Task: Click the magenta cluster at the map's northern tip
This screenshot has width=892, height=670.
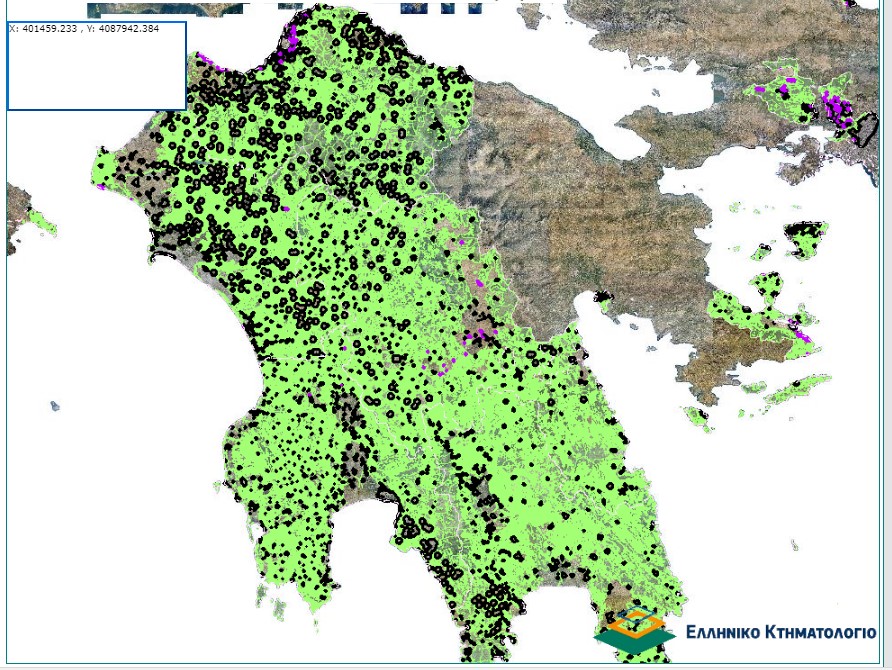Action: [293, 40]
